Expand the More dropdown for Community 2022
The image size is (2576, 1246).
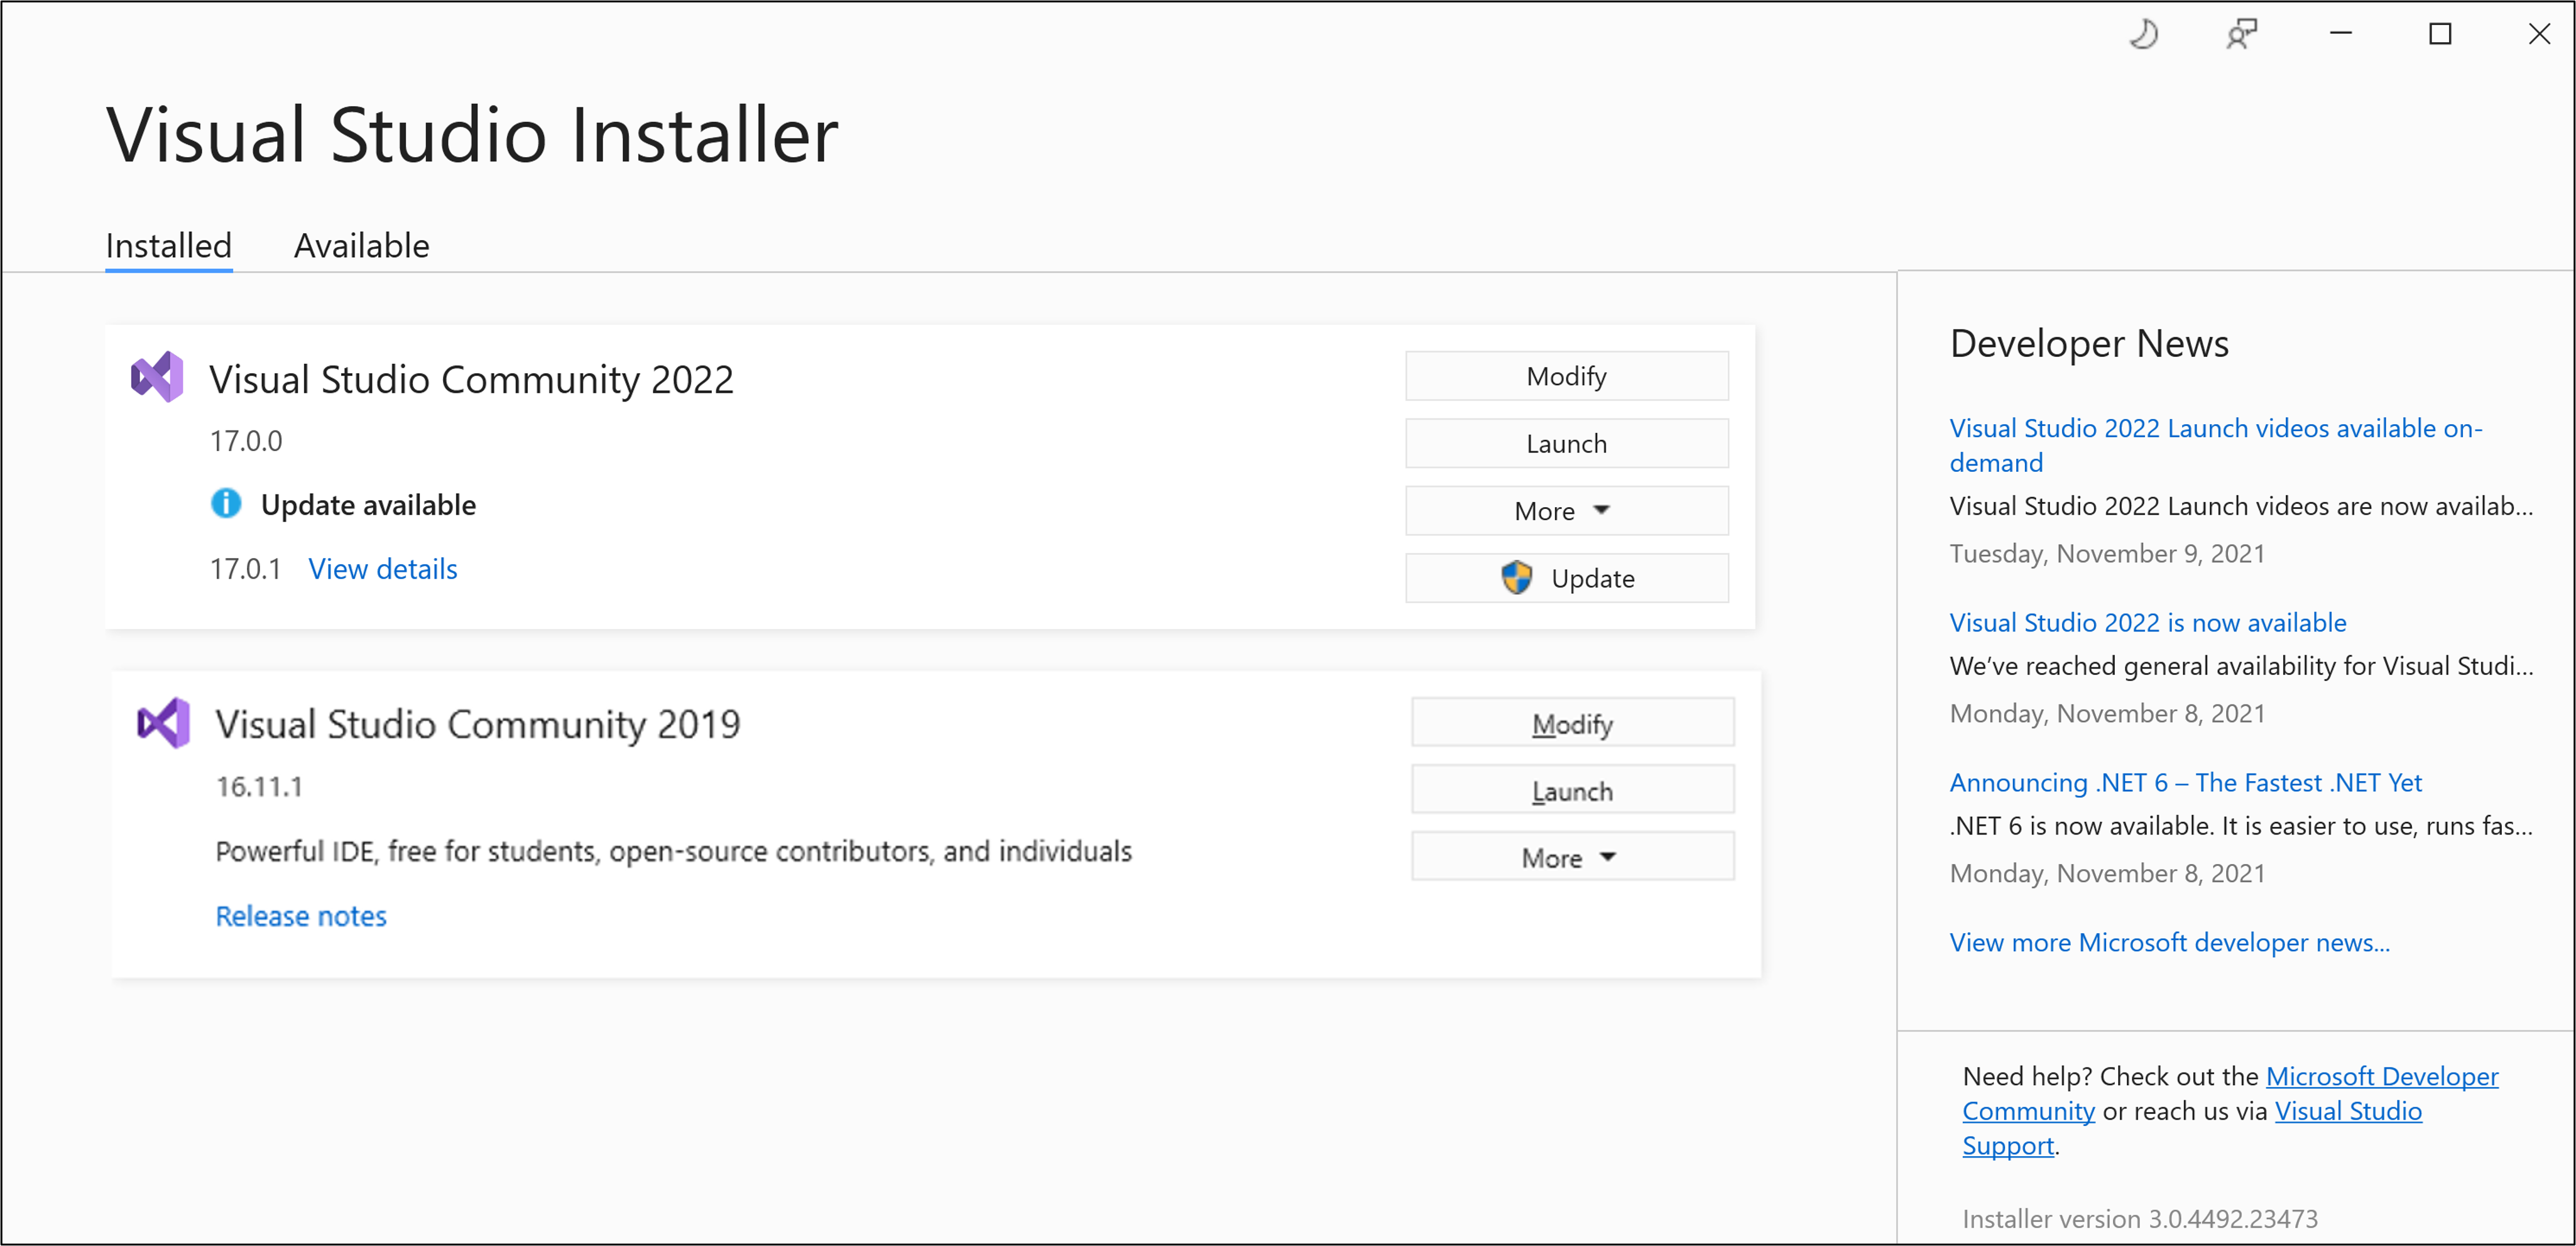[x=1566, y=511]
